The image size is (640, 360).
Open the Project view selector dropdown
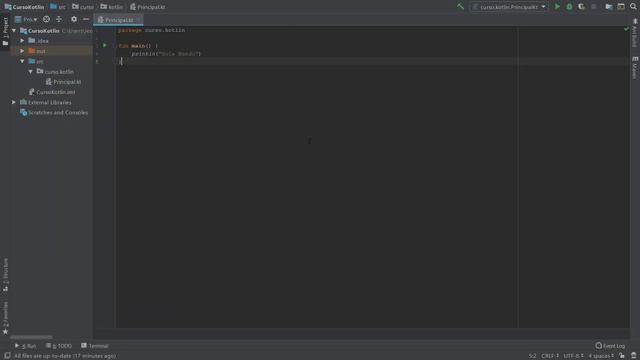pos(26,19)
